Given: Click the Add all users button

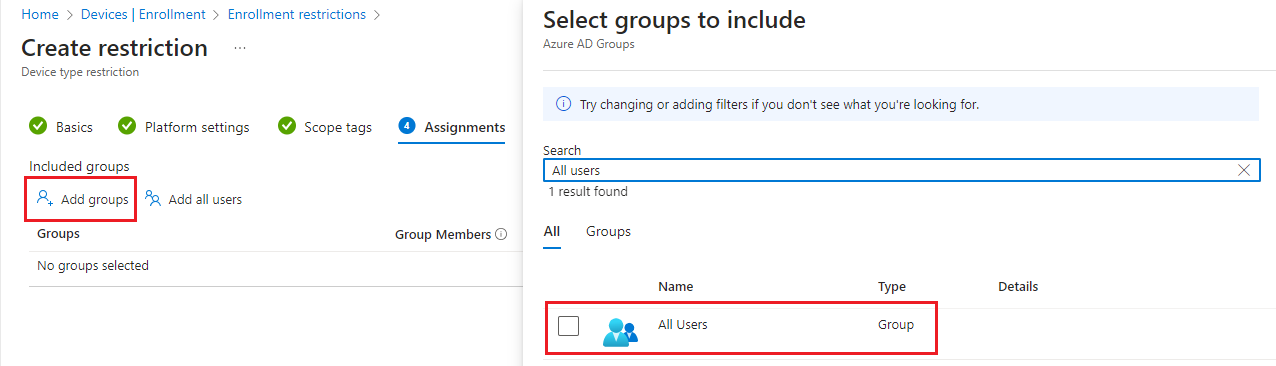Looking at the screenshot, I should coord(194,199).
